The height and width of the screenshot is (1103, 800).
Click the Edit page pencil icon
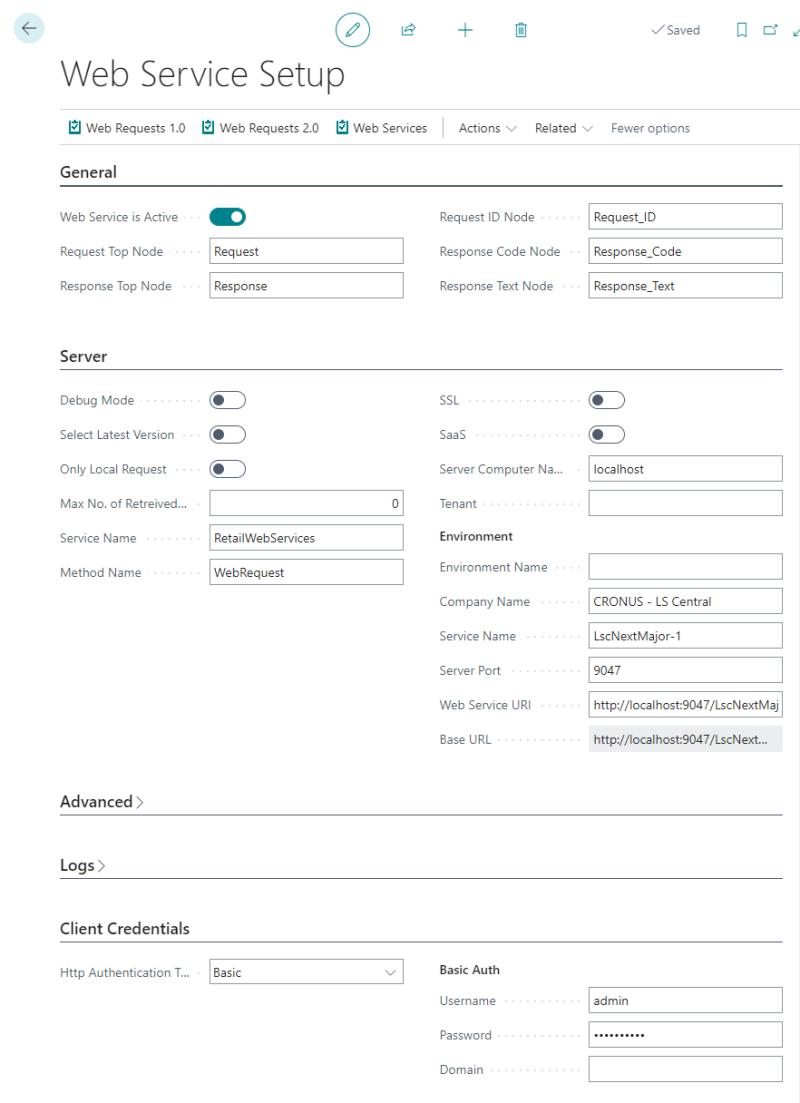[352, 30]
